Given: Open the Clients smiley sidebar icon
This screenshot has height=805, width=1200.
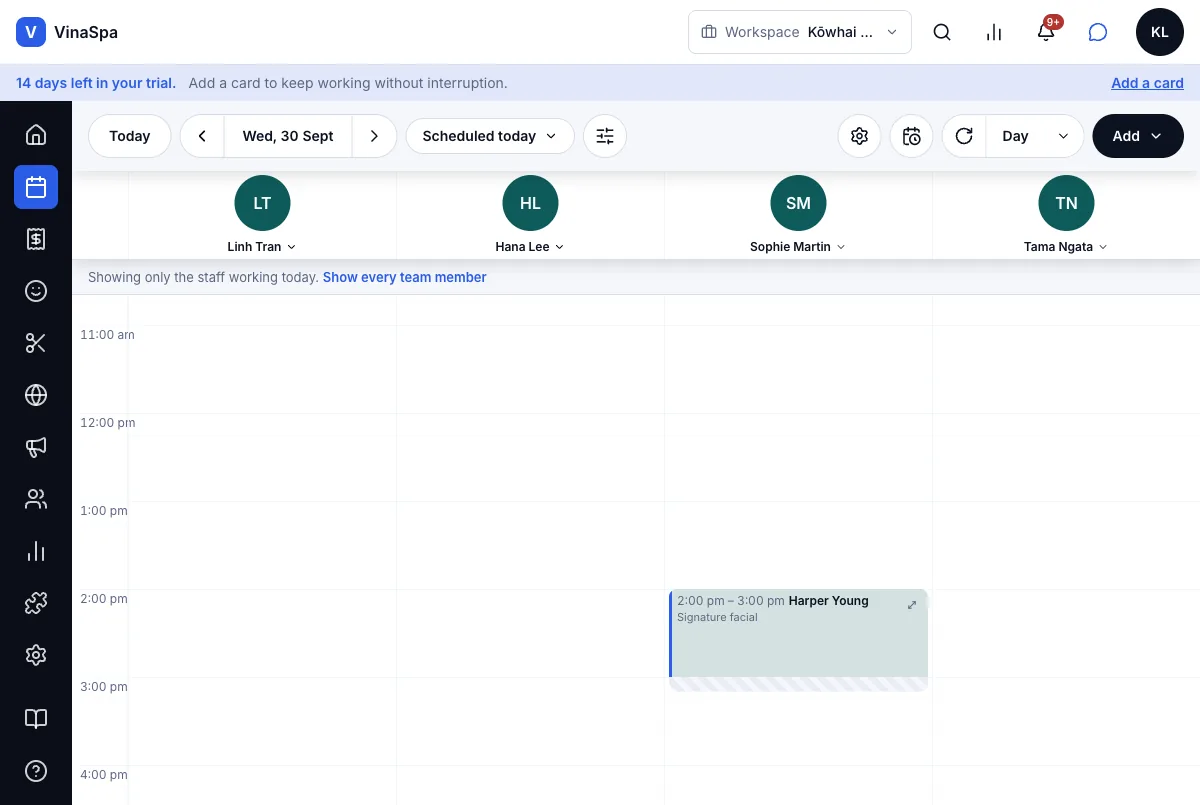Looking at the screenshot, I should click(x=36, y=291).
